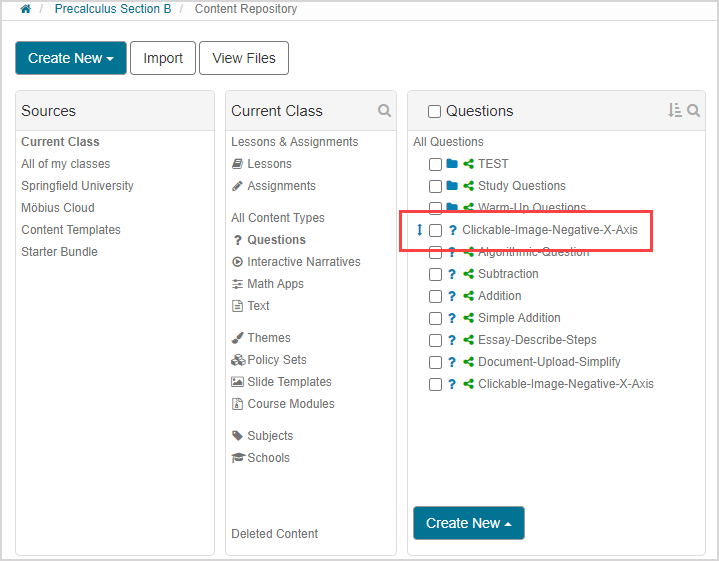The width and height of the screenshot is (719, 561).
Task: Select Interactive Narratives content type
Action: click(x=303, y=262)
